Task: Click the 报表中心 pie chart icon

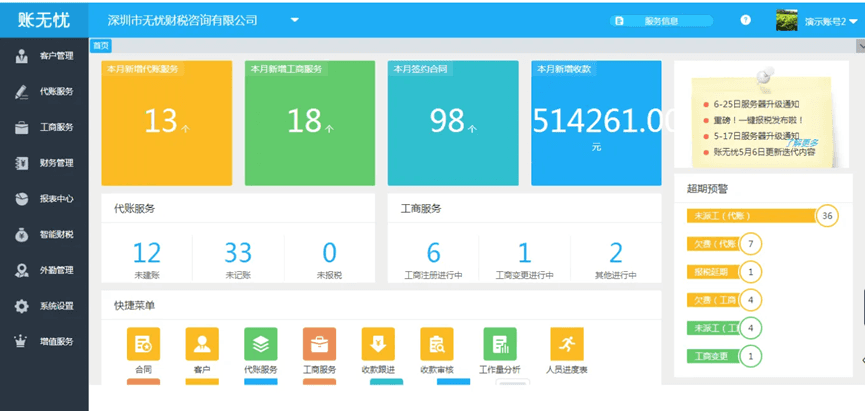Action: click(22, 199)
